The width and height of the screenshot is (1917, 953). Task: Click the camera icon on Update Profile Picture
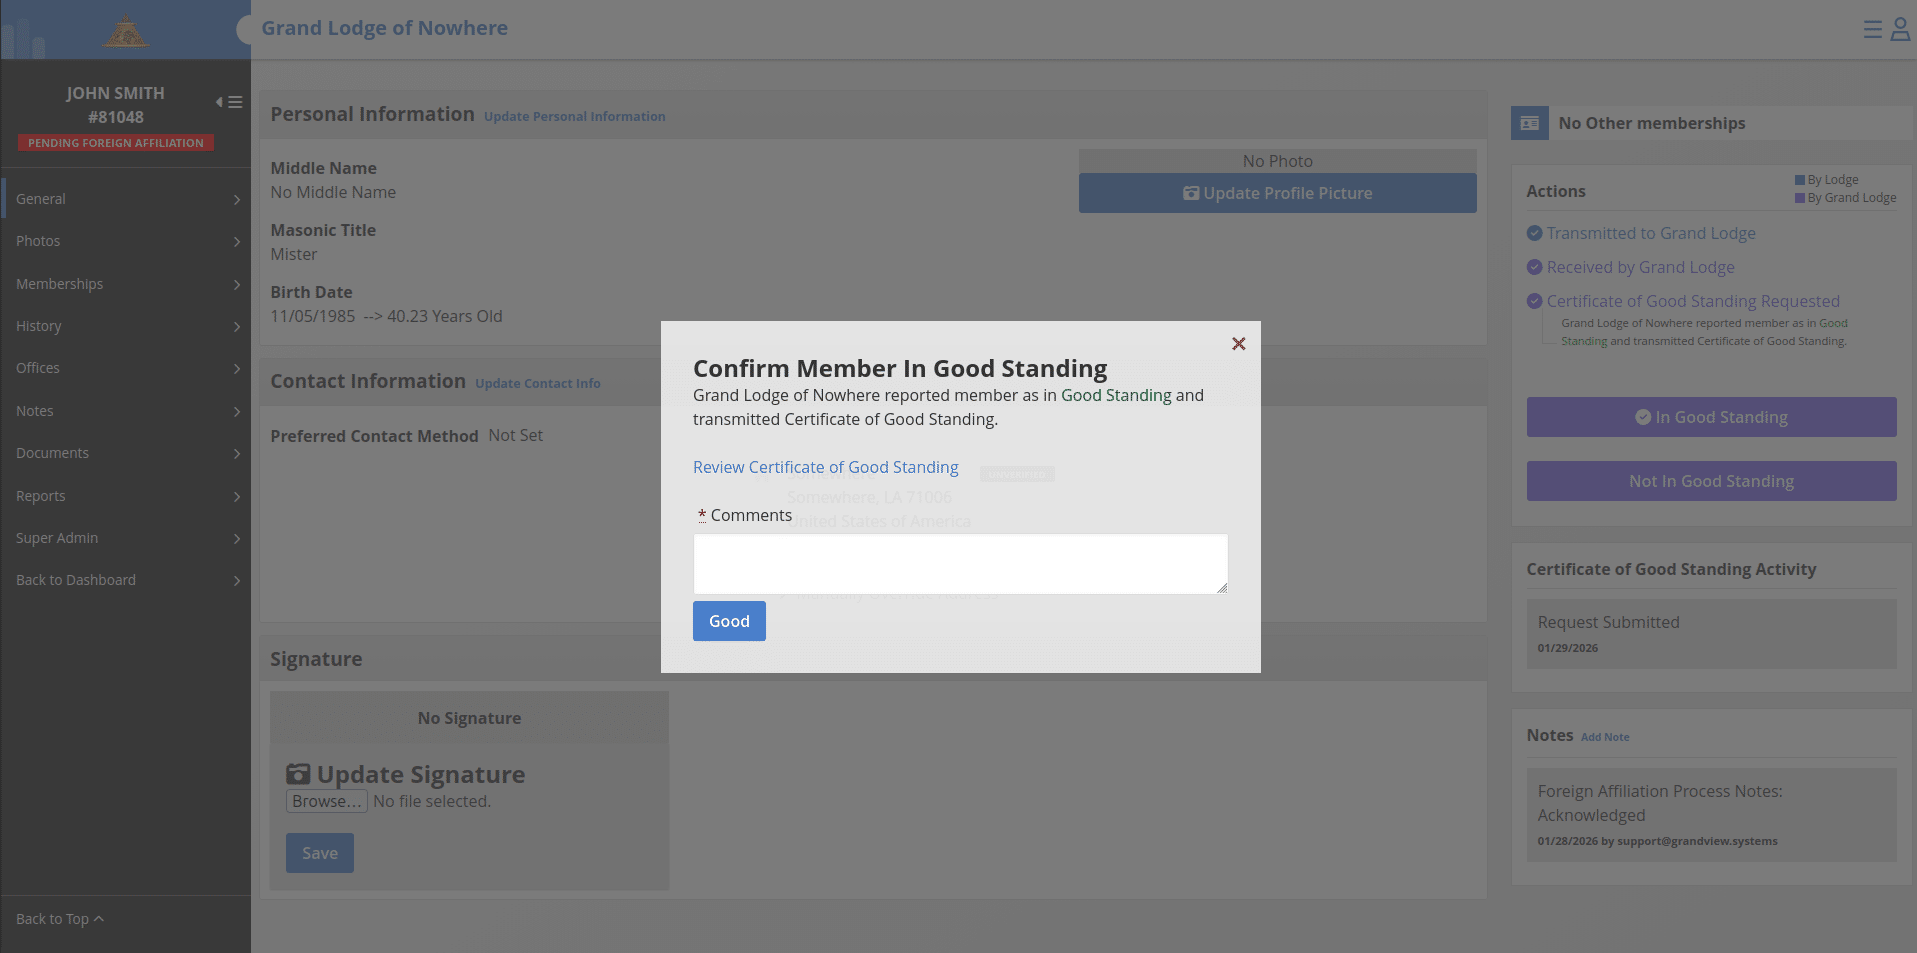click(1191, 193)
